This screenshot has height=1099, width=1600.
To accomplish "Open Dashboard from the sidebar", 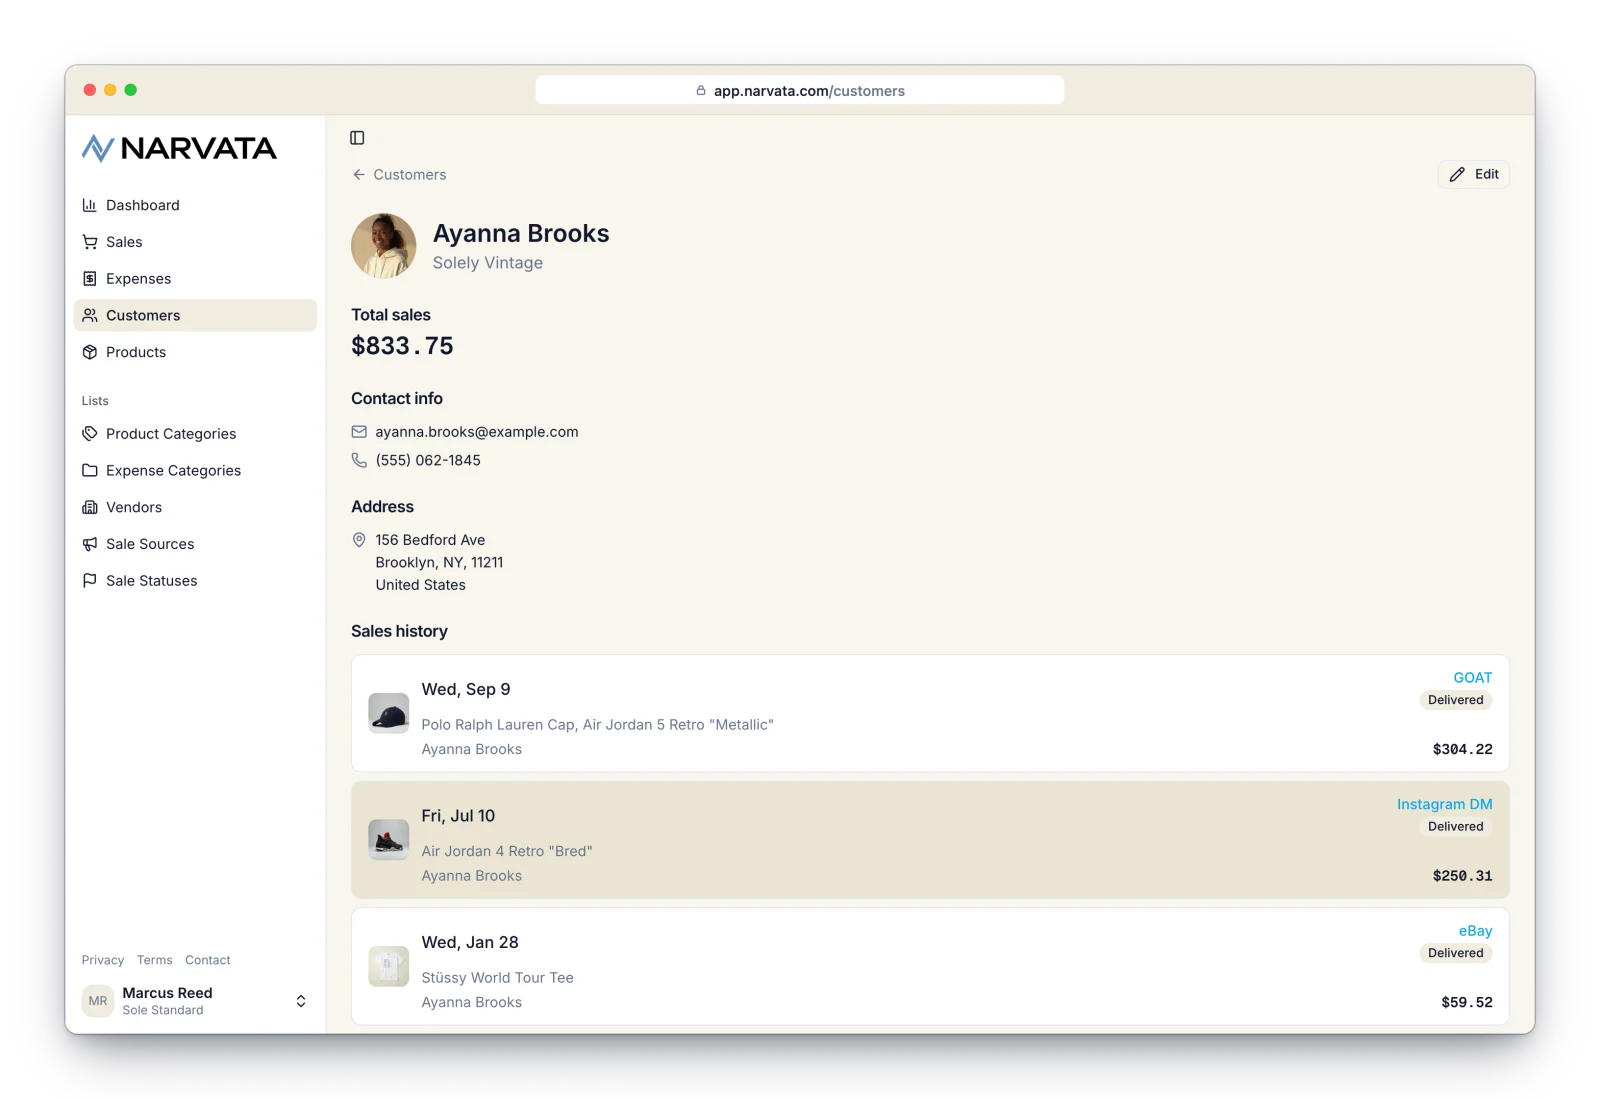I will (195, 205).
